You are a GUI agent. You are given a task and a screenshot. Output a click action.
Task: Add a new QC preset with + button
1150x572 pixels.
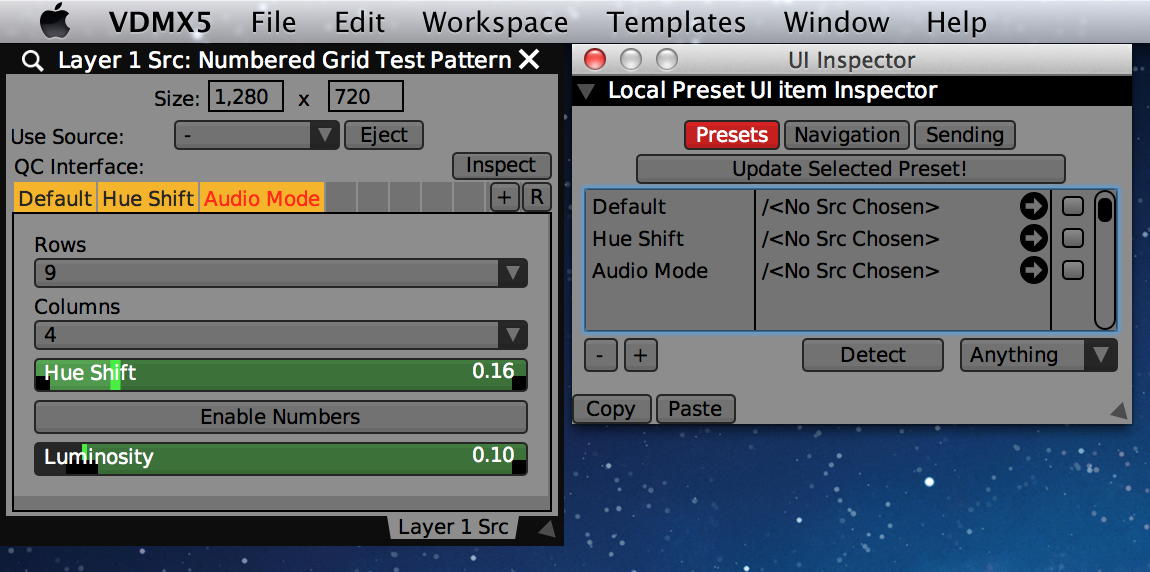tap(505, 197)
